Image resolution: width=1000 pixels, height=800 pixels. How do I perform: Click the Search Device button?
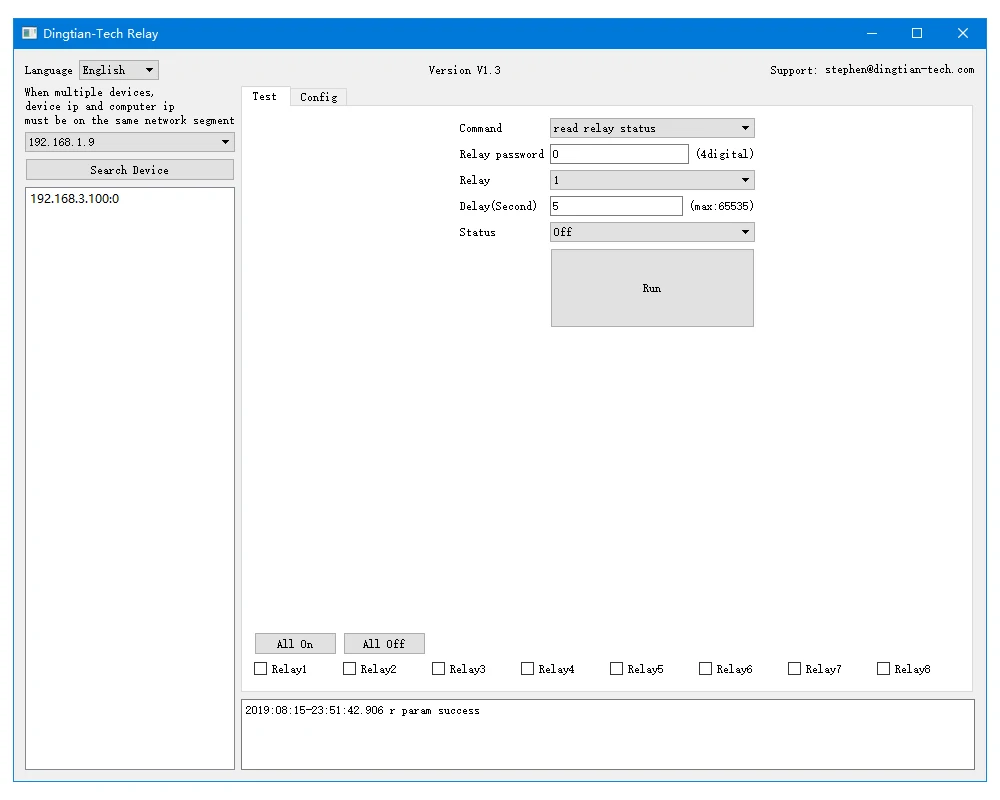[129, 170]
